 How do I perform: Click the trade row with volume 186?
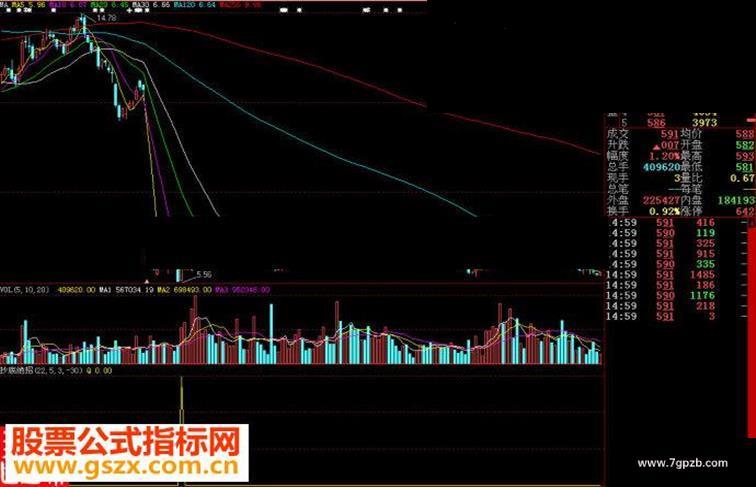coord(677,285)
